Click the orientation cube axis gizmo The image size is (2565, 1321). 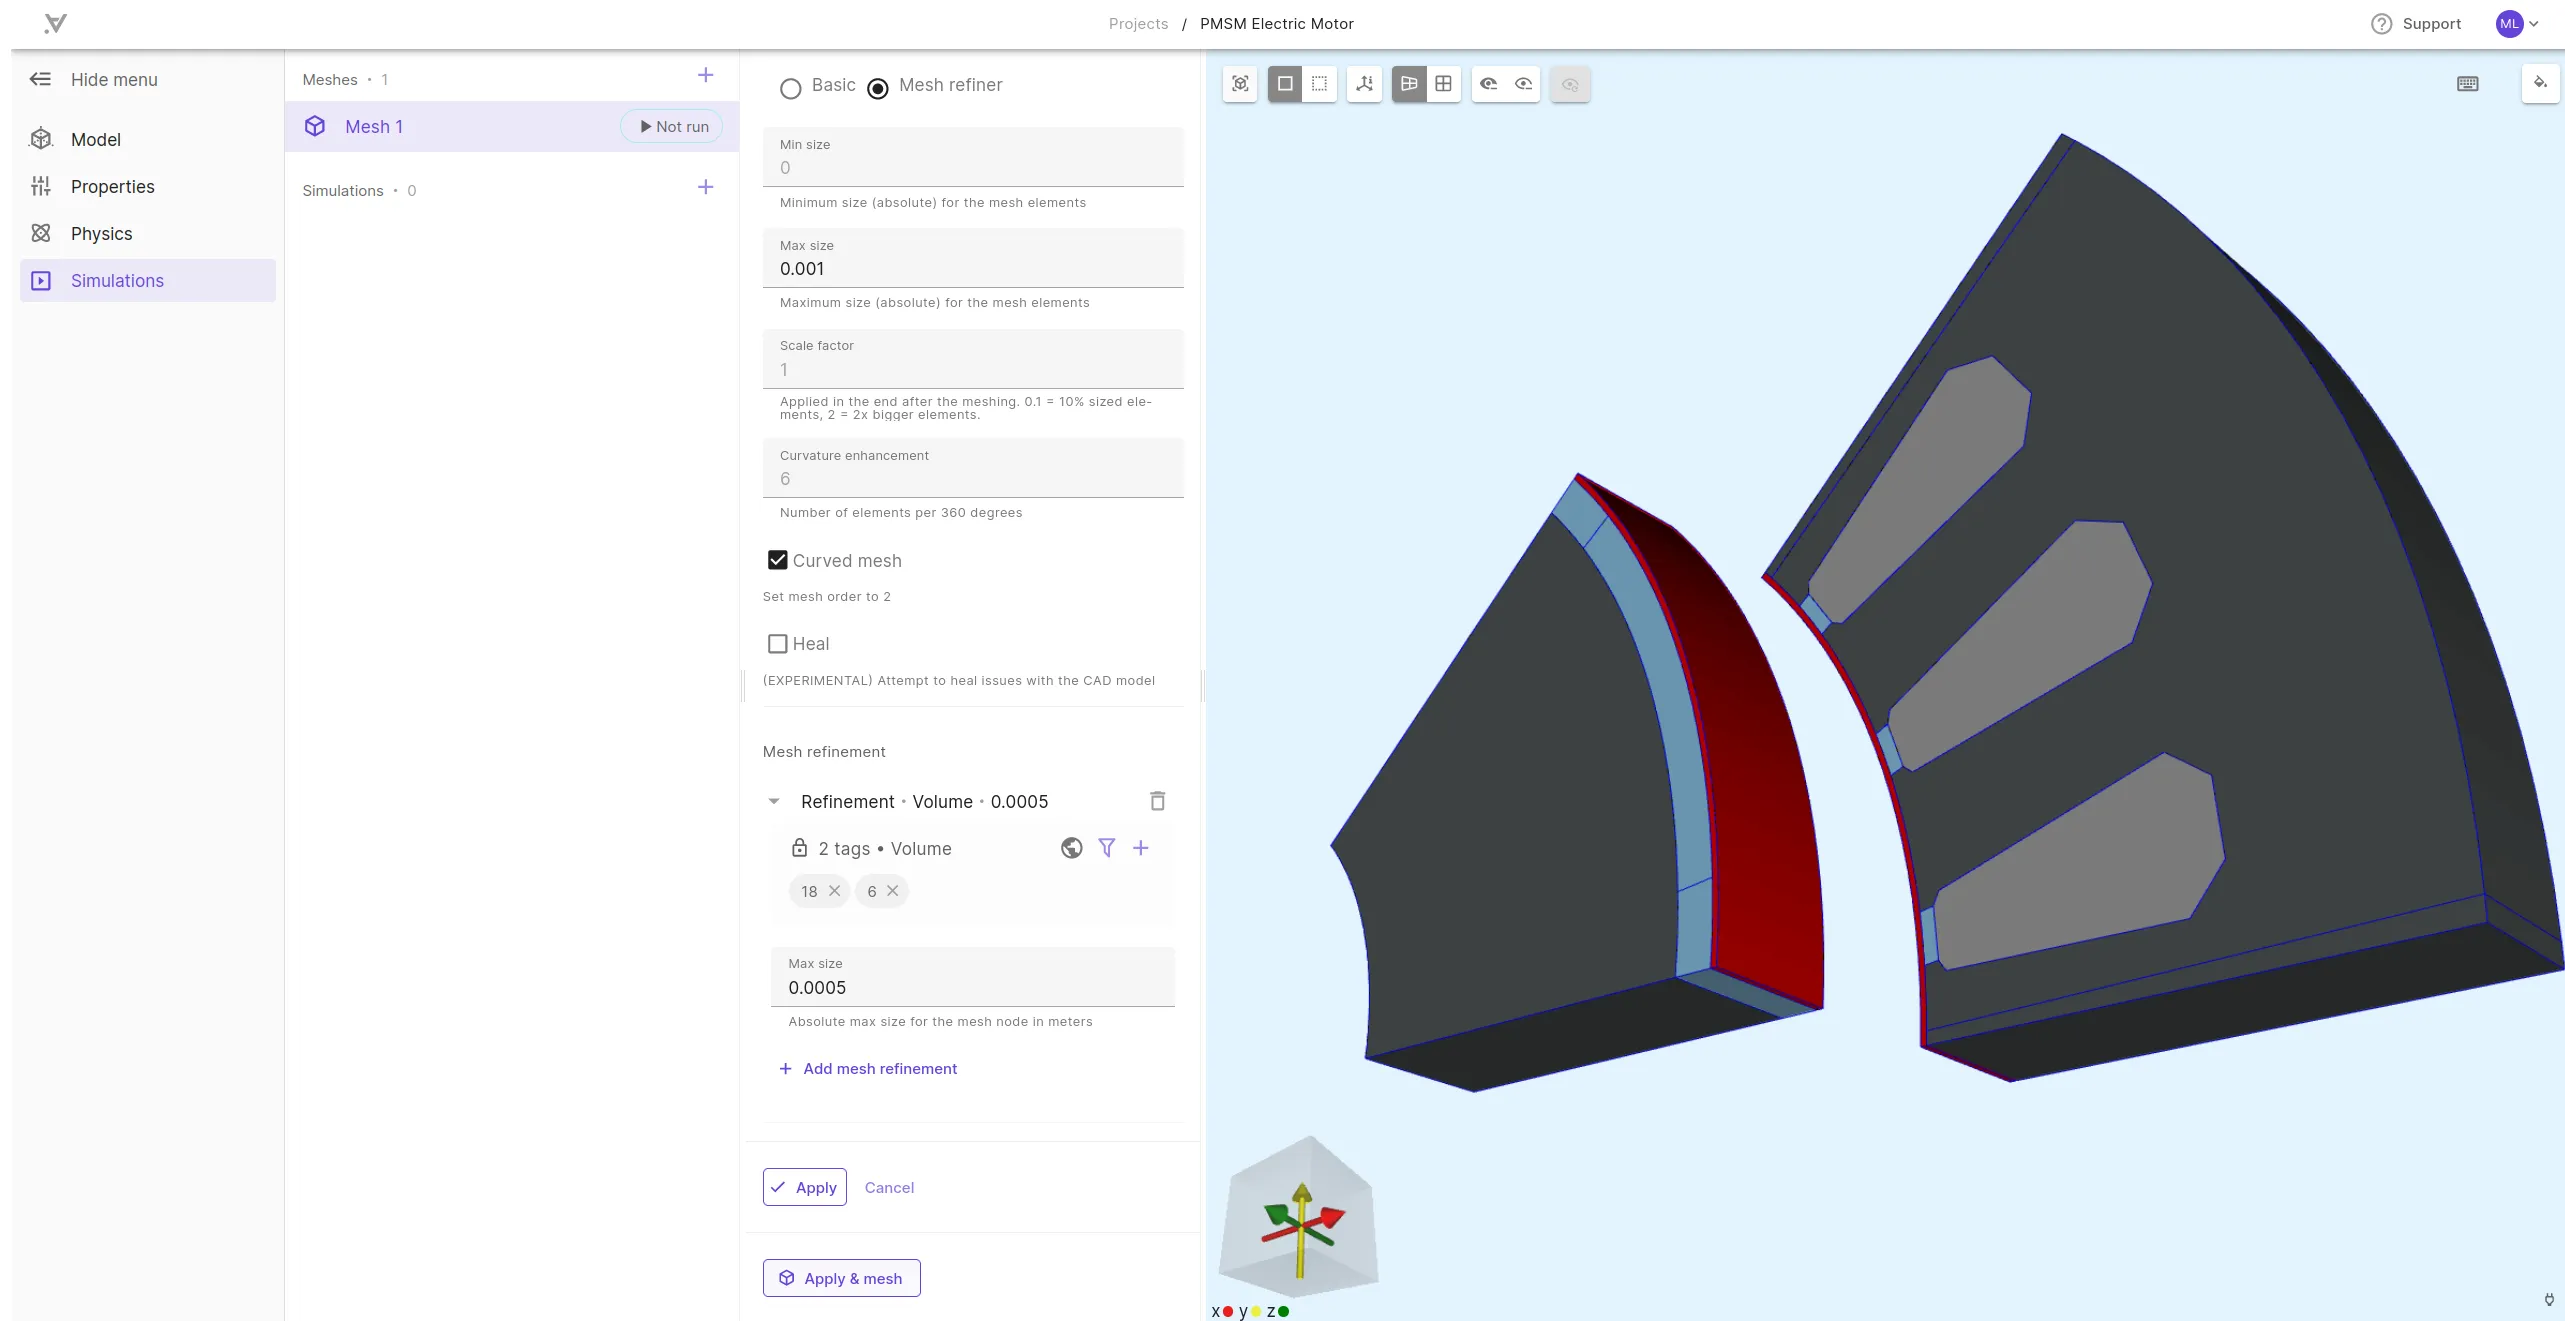[x=1299, y=1217]
